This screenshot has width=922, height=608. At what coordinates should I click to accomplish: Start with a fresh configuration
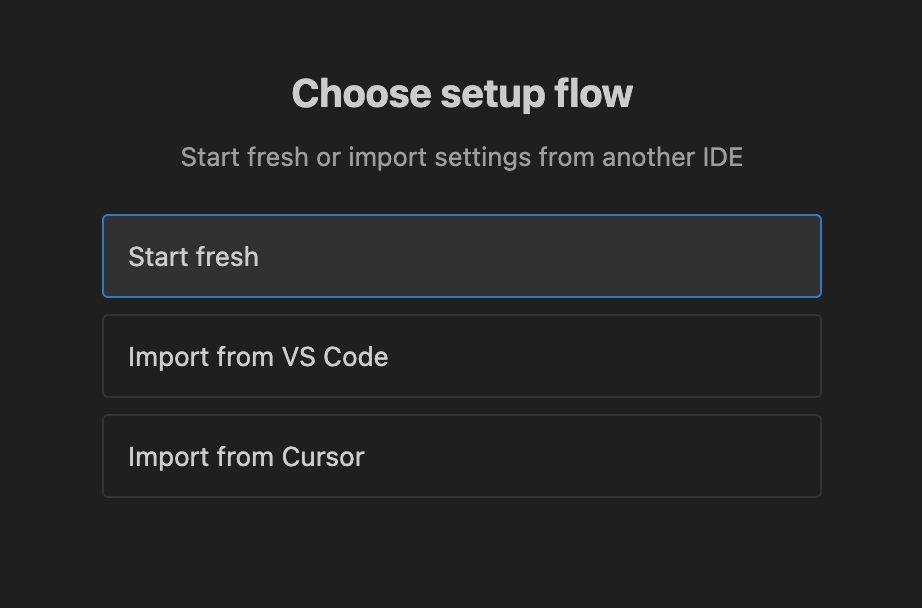tap(461, 256)
